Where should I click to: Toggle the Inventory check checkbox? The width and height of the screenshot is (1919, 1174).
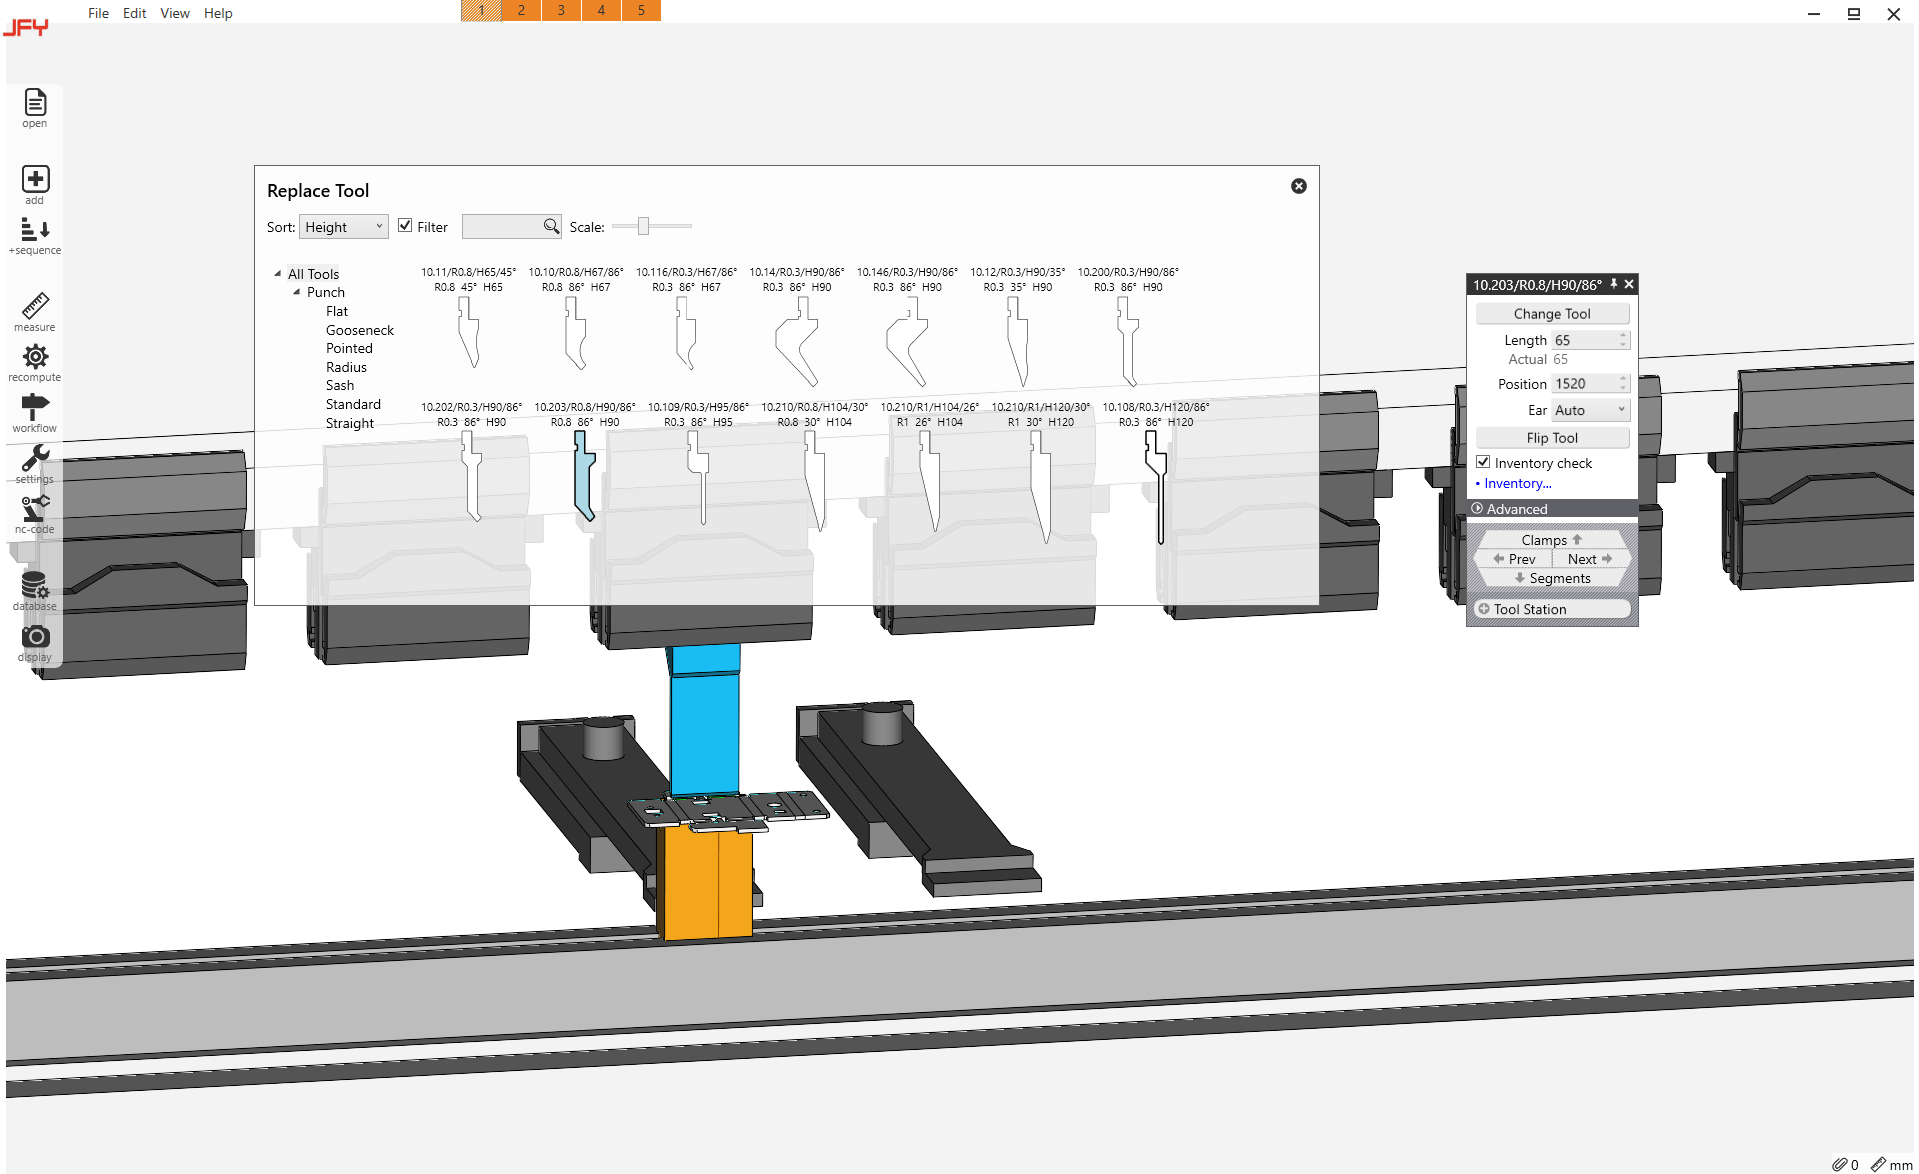tap(1483, 463)
